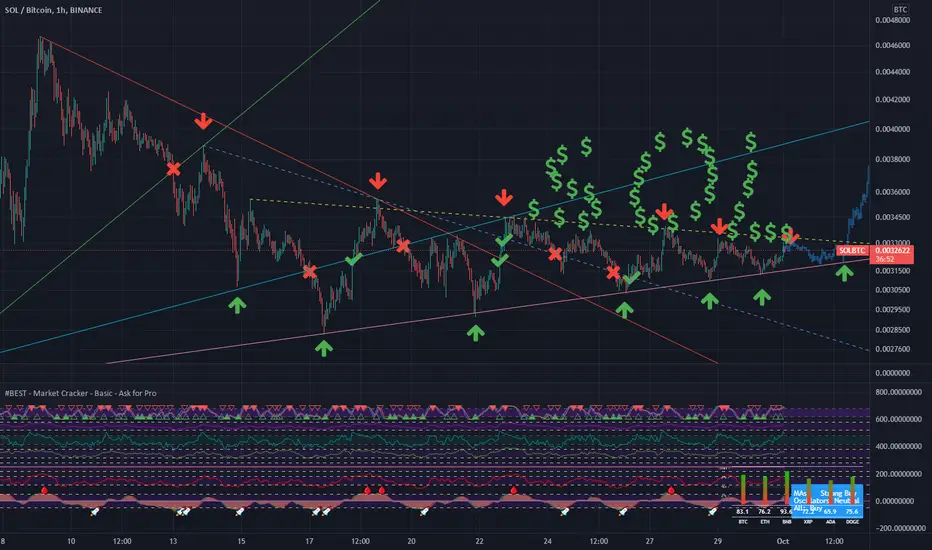This screenshot has width=932, height=550.
Task: Click the 0.0042000 price axis label
Action: pyautogui.click(x=892, y=100)
